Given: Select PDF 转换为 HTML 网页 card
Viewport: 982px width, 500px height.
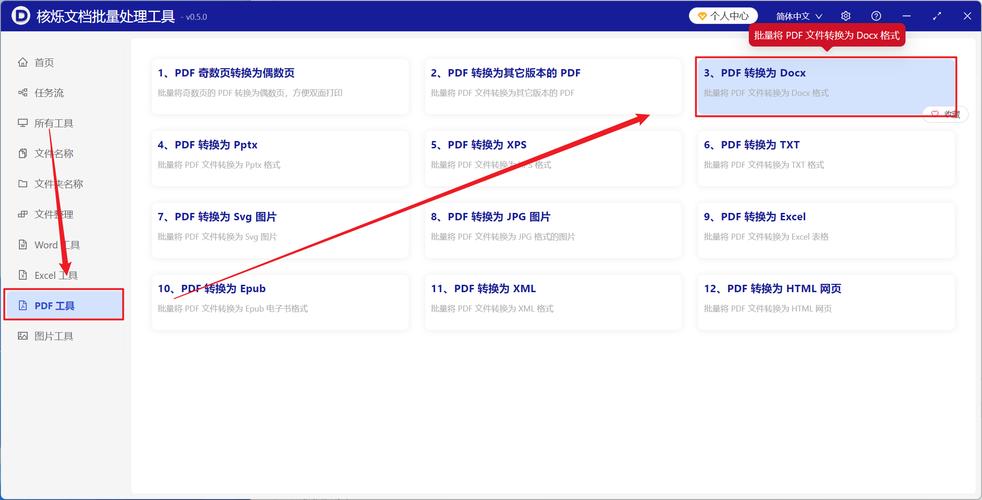Looking at the screenshot, I should point(825,299).
